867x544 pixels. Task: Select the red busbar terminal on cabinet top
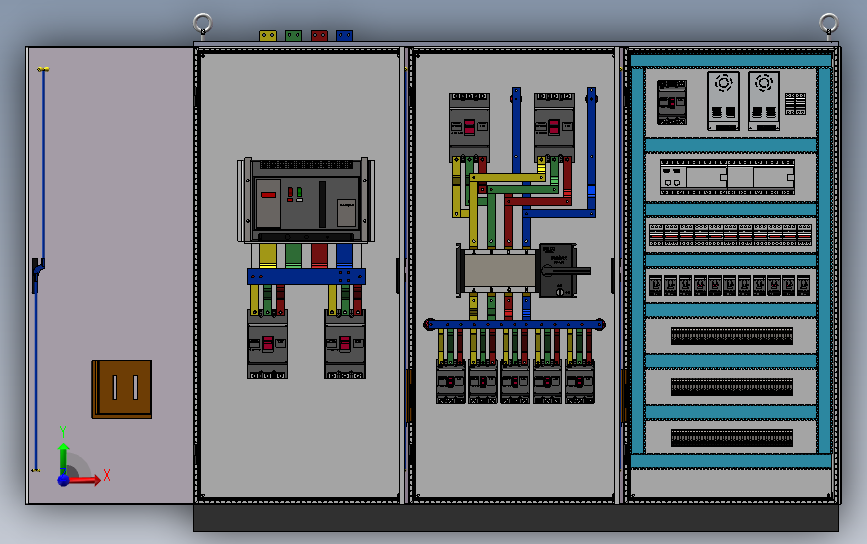coord(319,36)
